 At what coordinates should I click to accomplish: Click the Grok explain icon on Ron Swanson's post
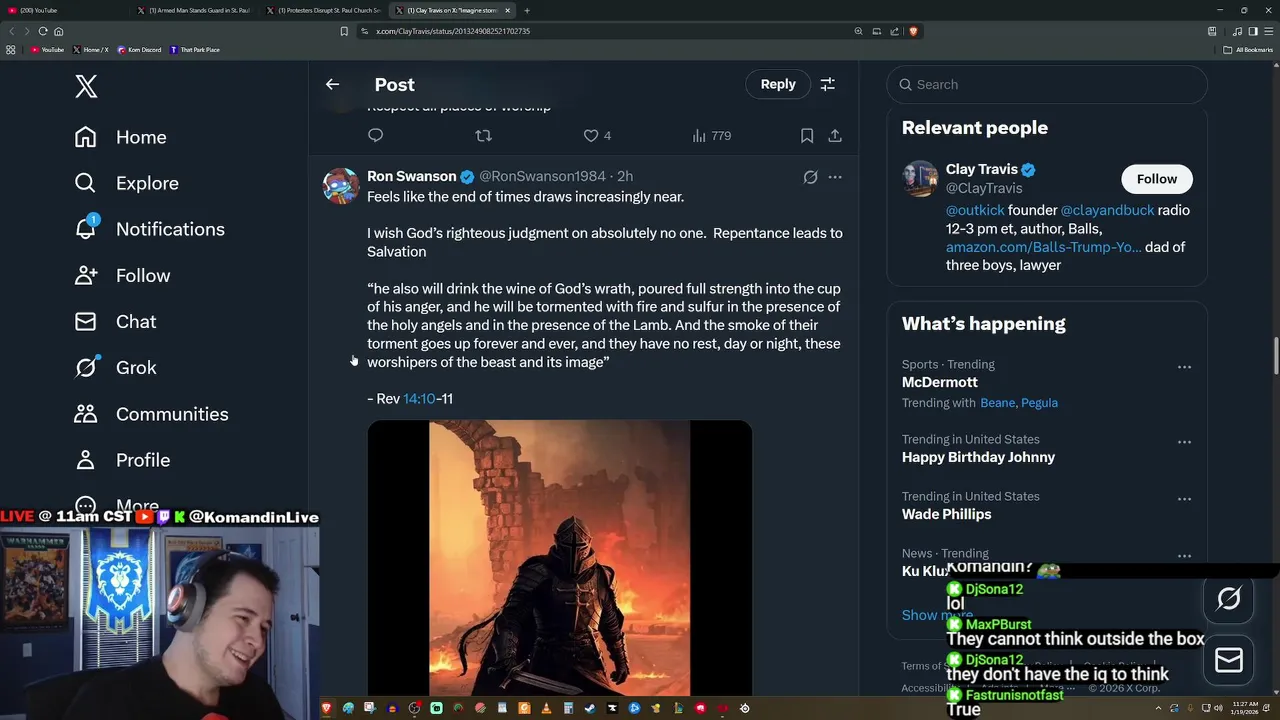810,177
